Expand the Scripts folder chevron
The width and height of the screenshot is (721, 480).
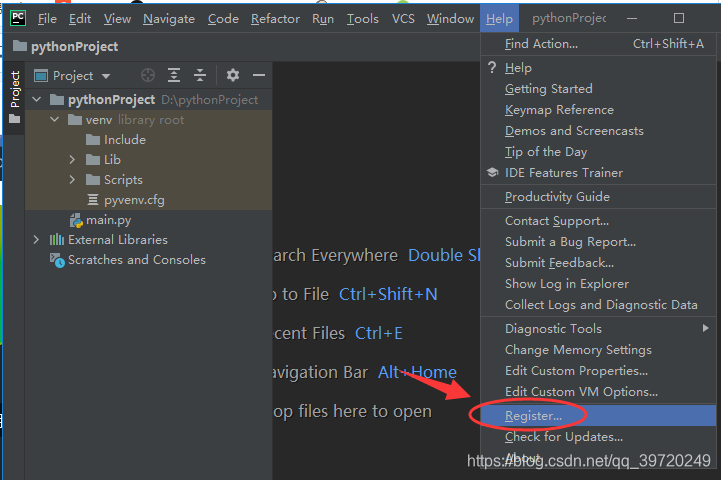point(72,179)
